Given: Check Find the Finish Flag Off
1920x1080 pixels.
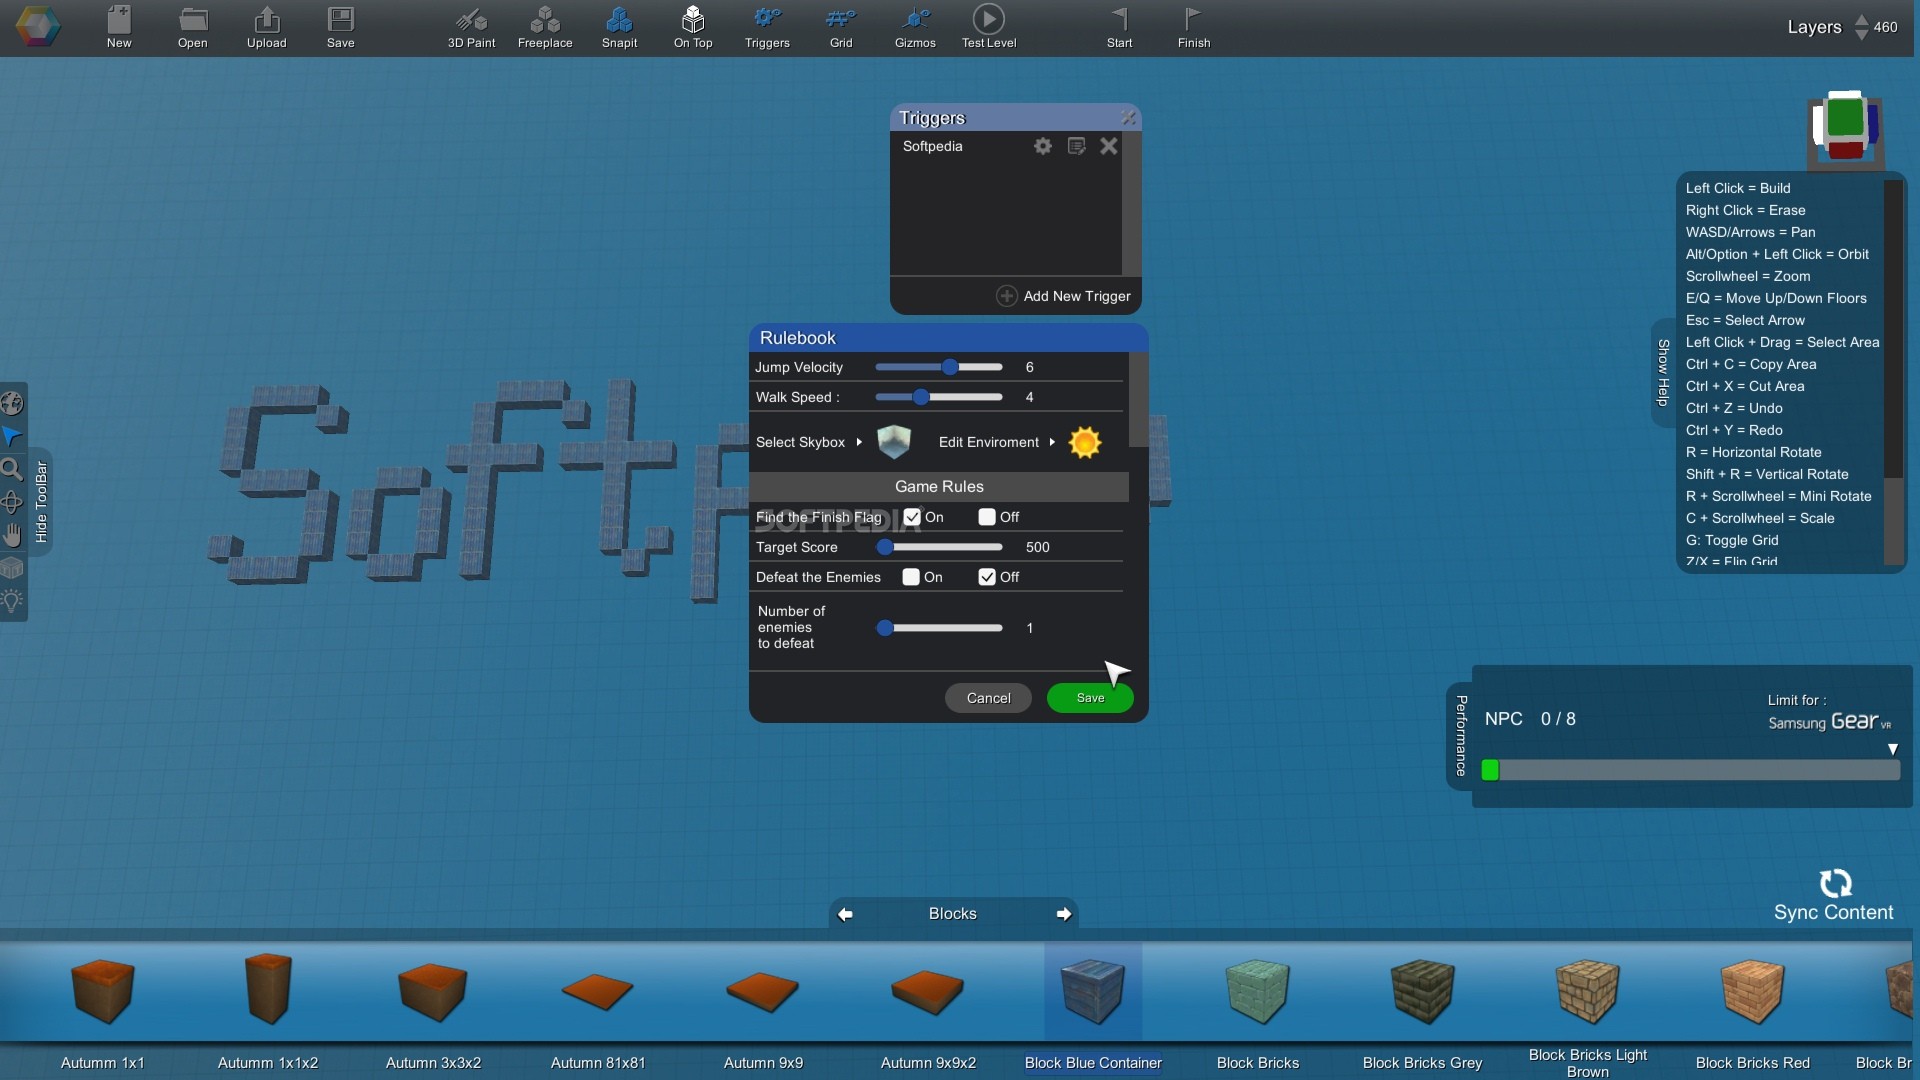Looking at the screenshot, I should click(987, 517).
